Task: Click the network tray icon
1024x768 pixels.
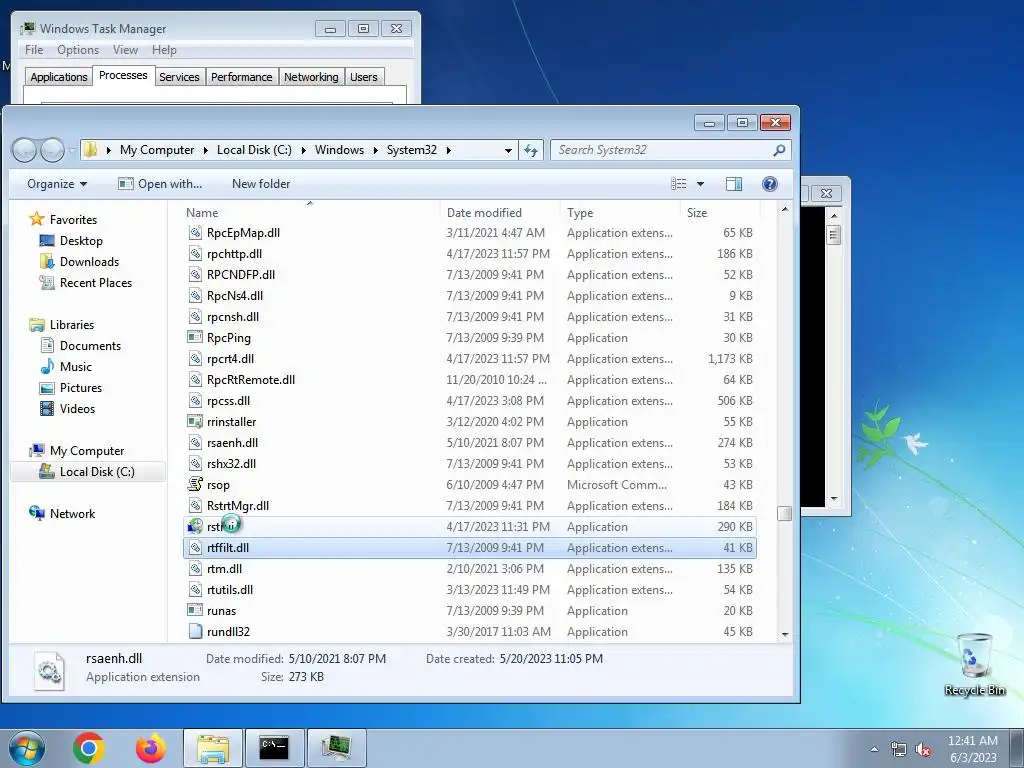Action: [x=899, y=750]
